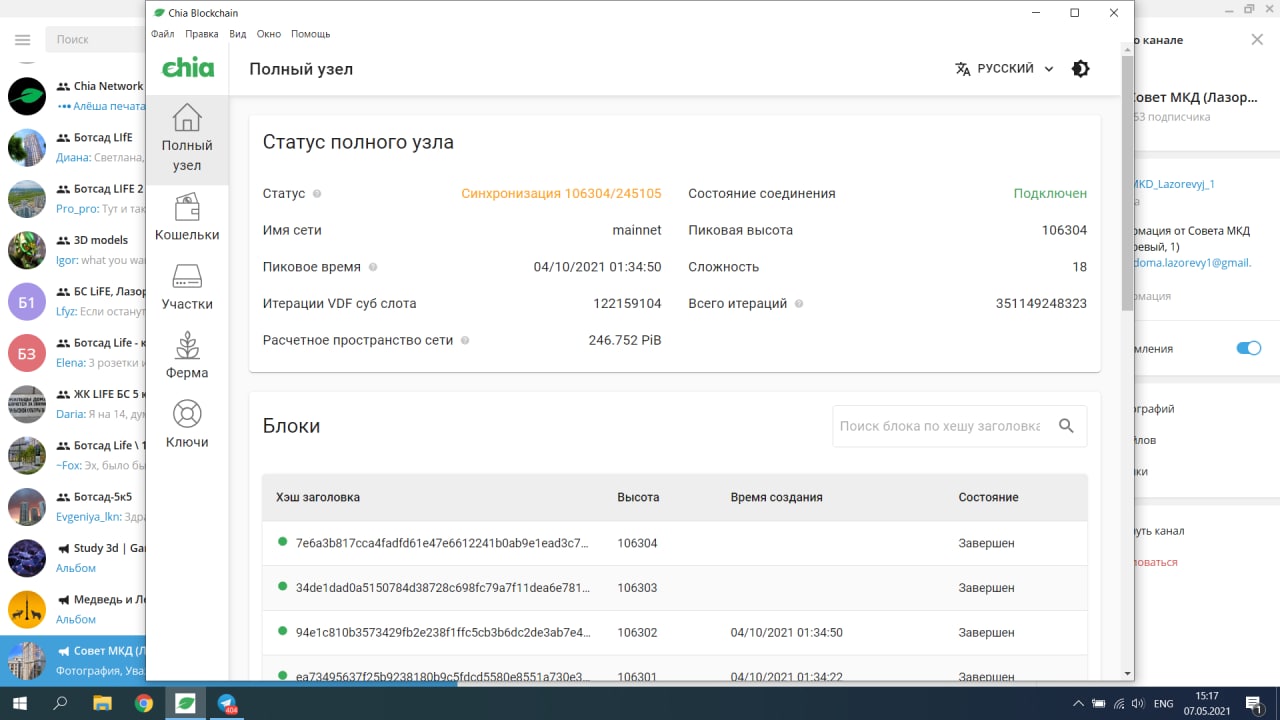
Task: Open Ботсад LIFE chat from Диана
Action: coord(73,147)
